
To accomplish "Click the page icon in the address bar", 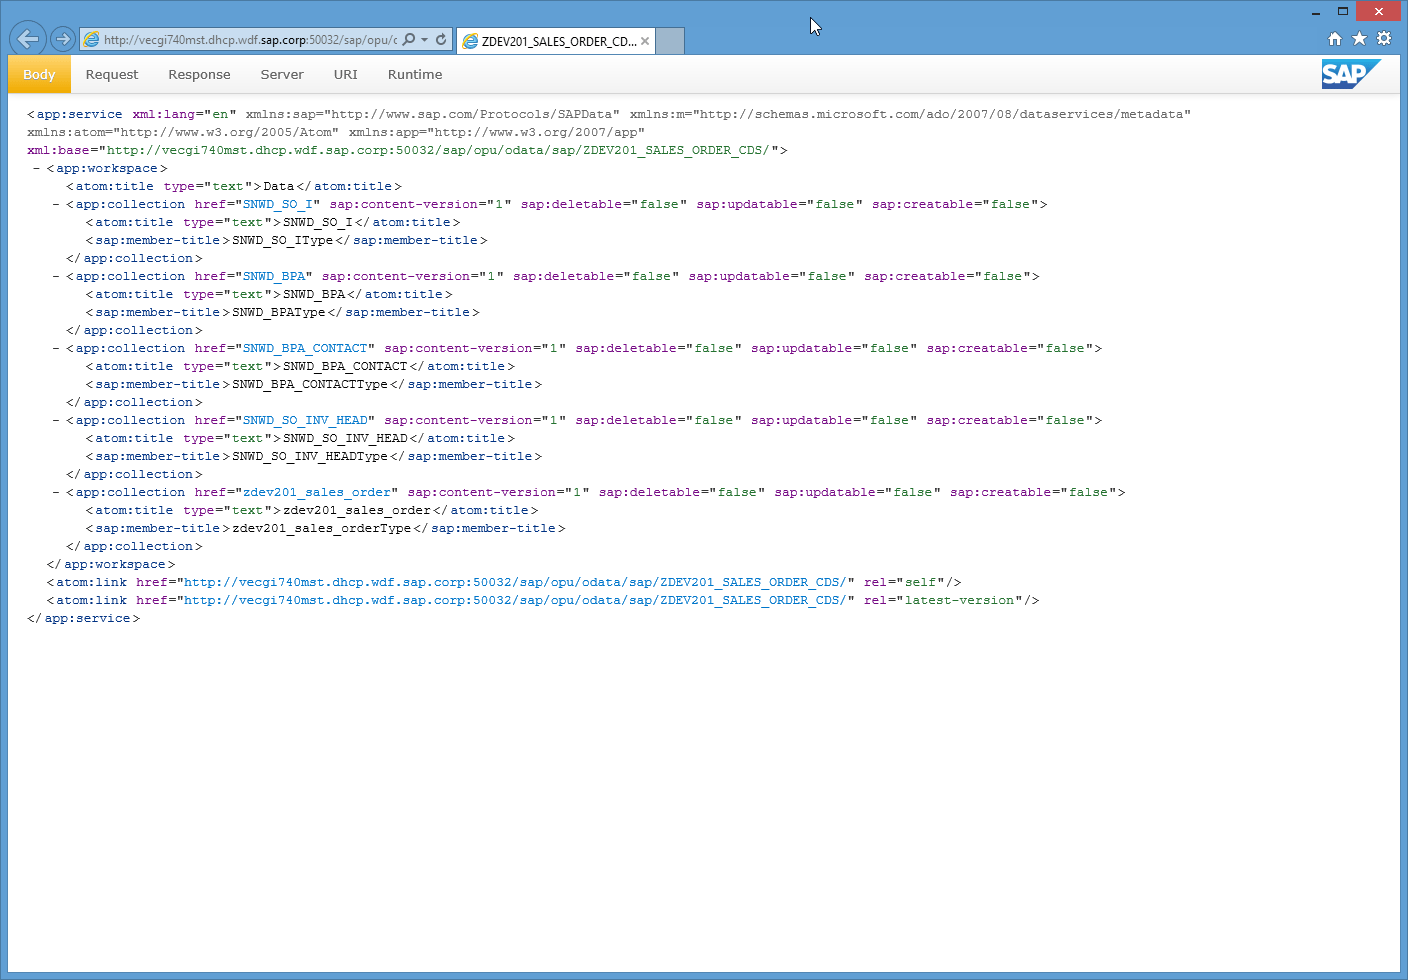I will (x=92, y=40).
